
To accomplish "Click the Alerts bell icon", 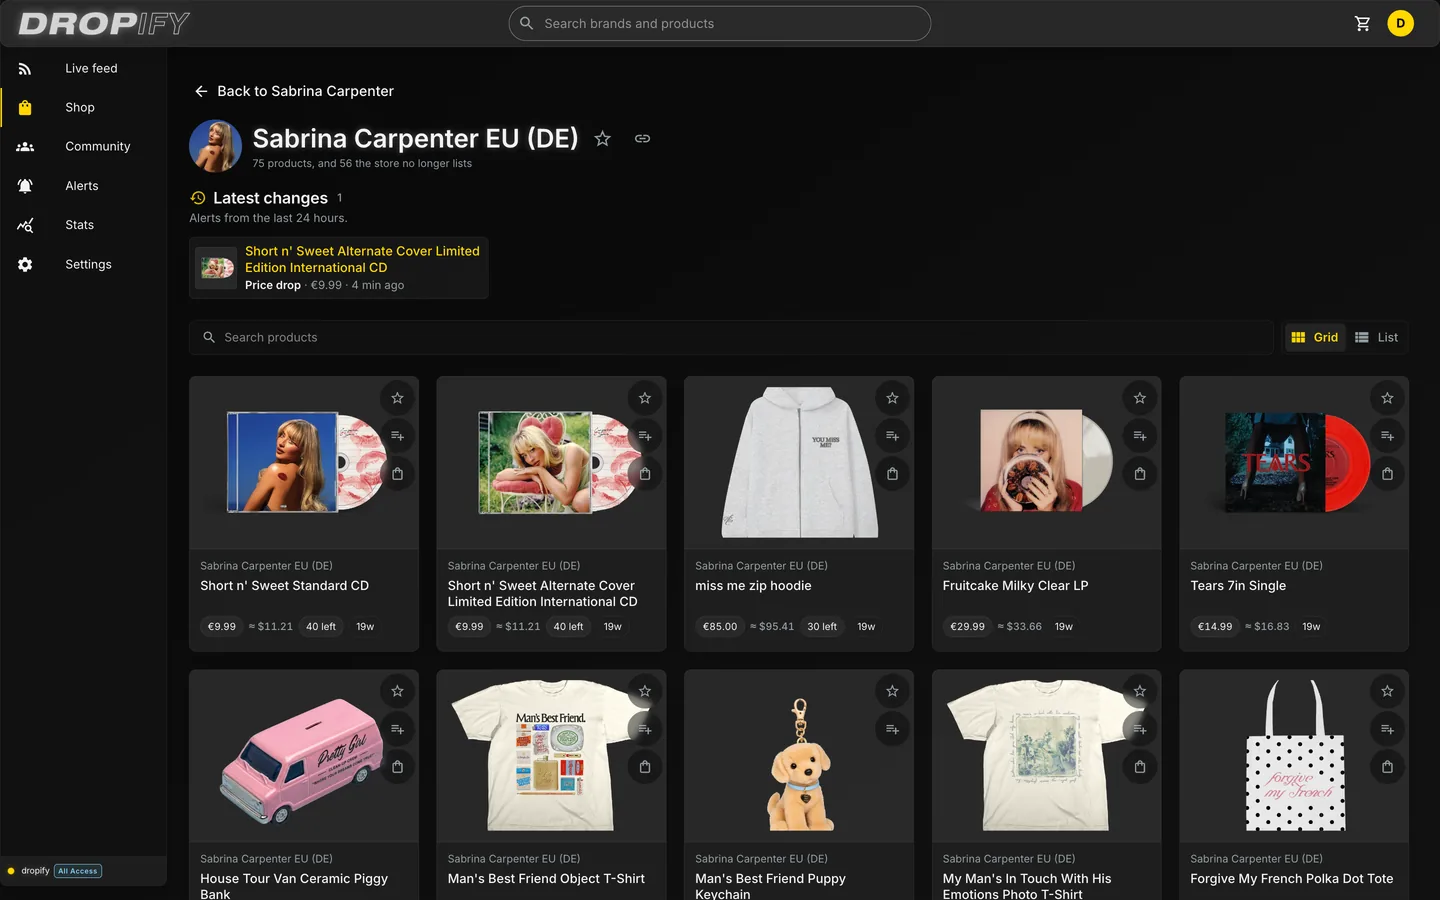I will [25, 186].
